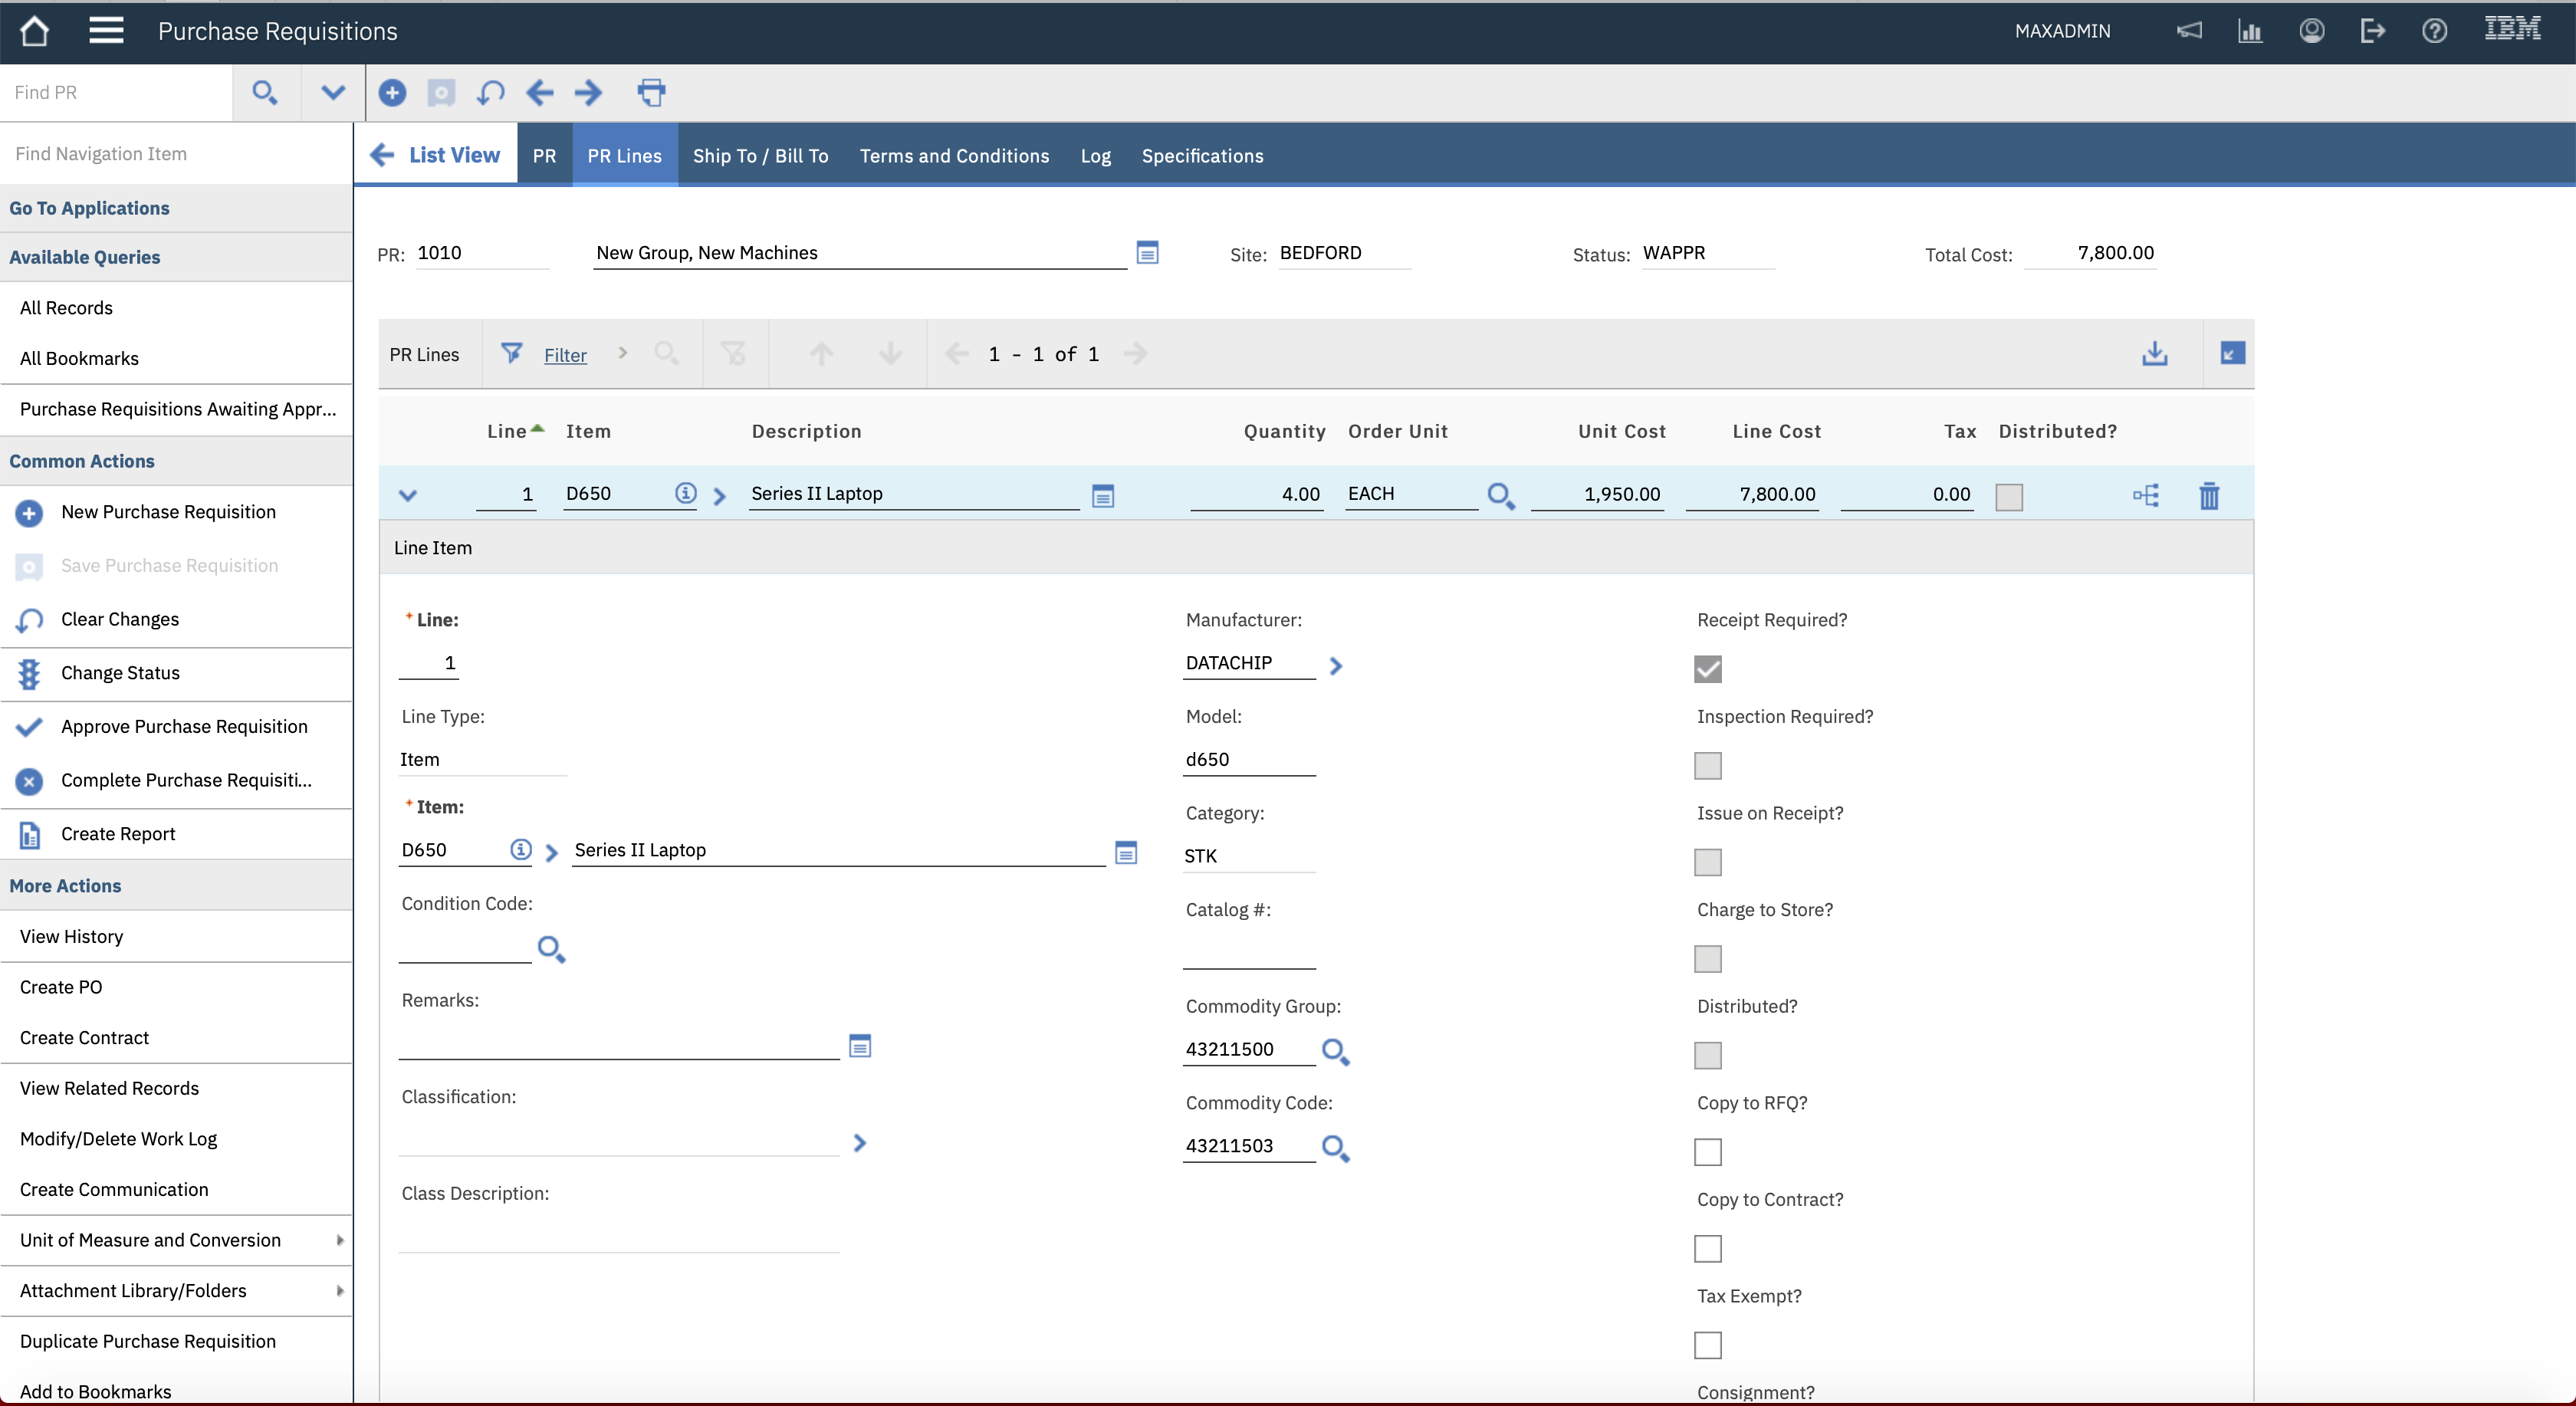Viewport: 2576px width, 1406px height.
Task: Collapse line 1 details chevron
Action: click(x=407, y=495)
